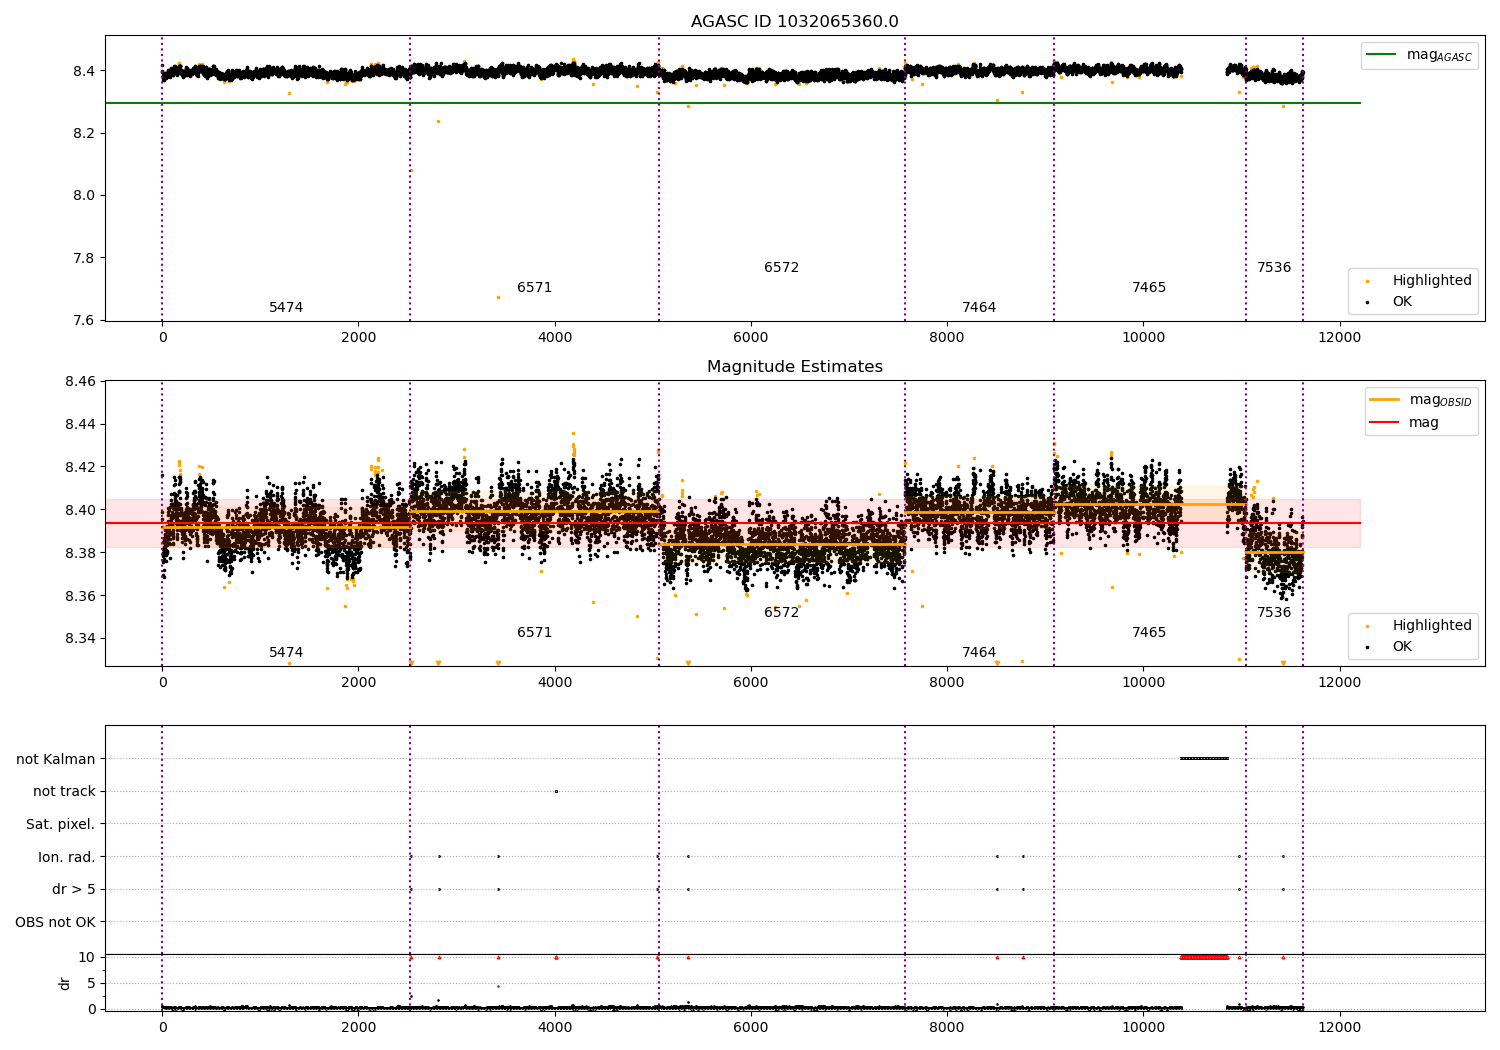1500x1050 pixels.
Task: Click x-tick '10000' under the middle plot
Action: 1143,683
